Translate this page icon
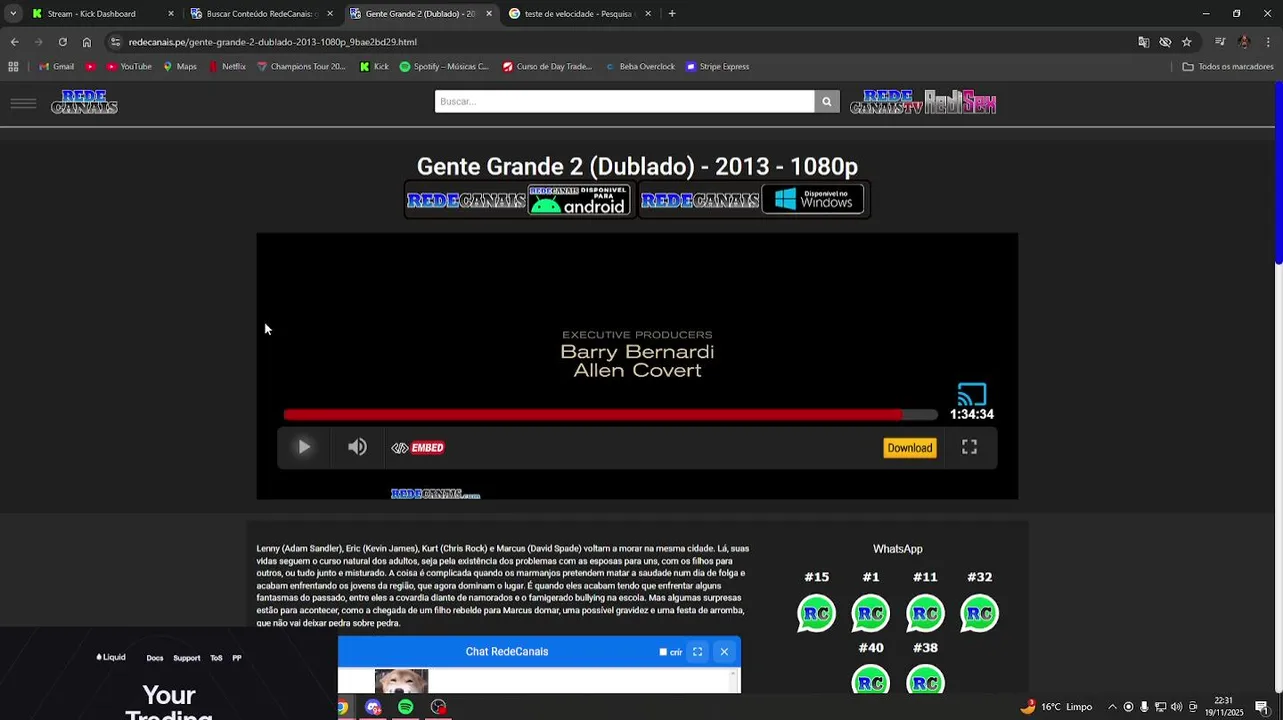The image size is (1283, 720). point(1143,42)
